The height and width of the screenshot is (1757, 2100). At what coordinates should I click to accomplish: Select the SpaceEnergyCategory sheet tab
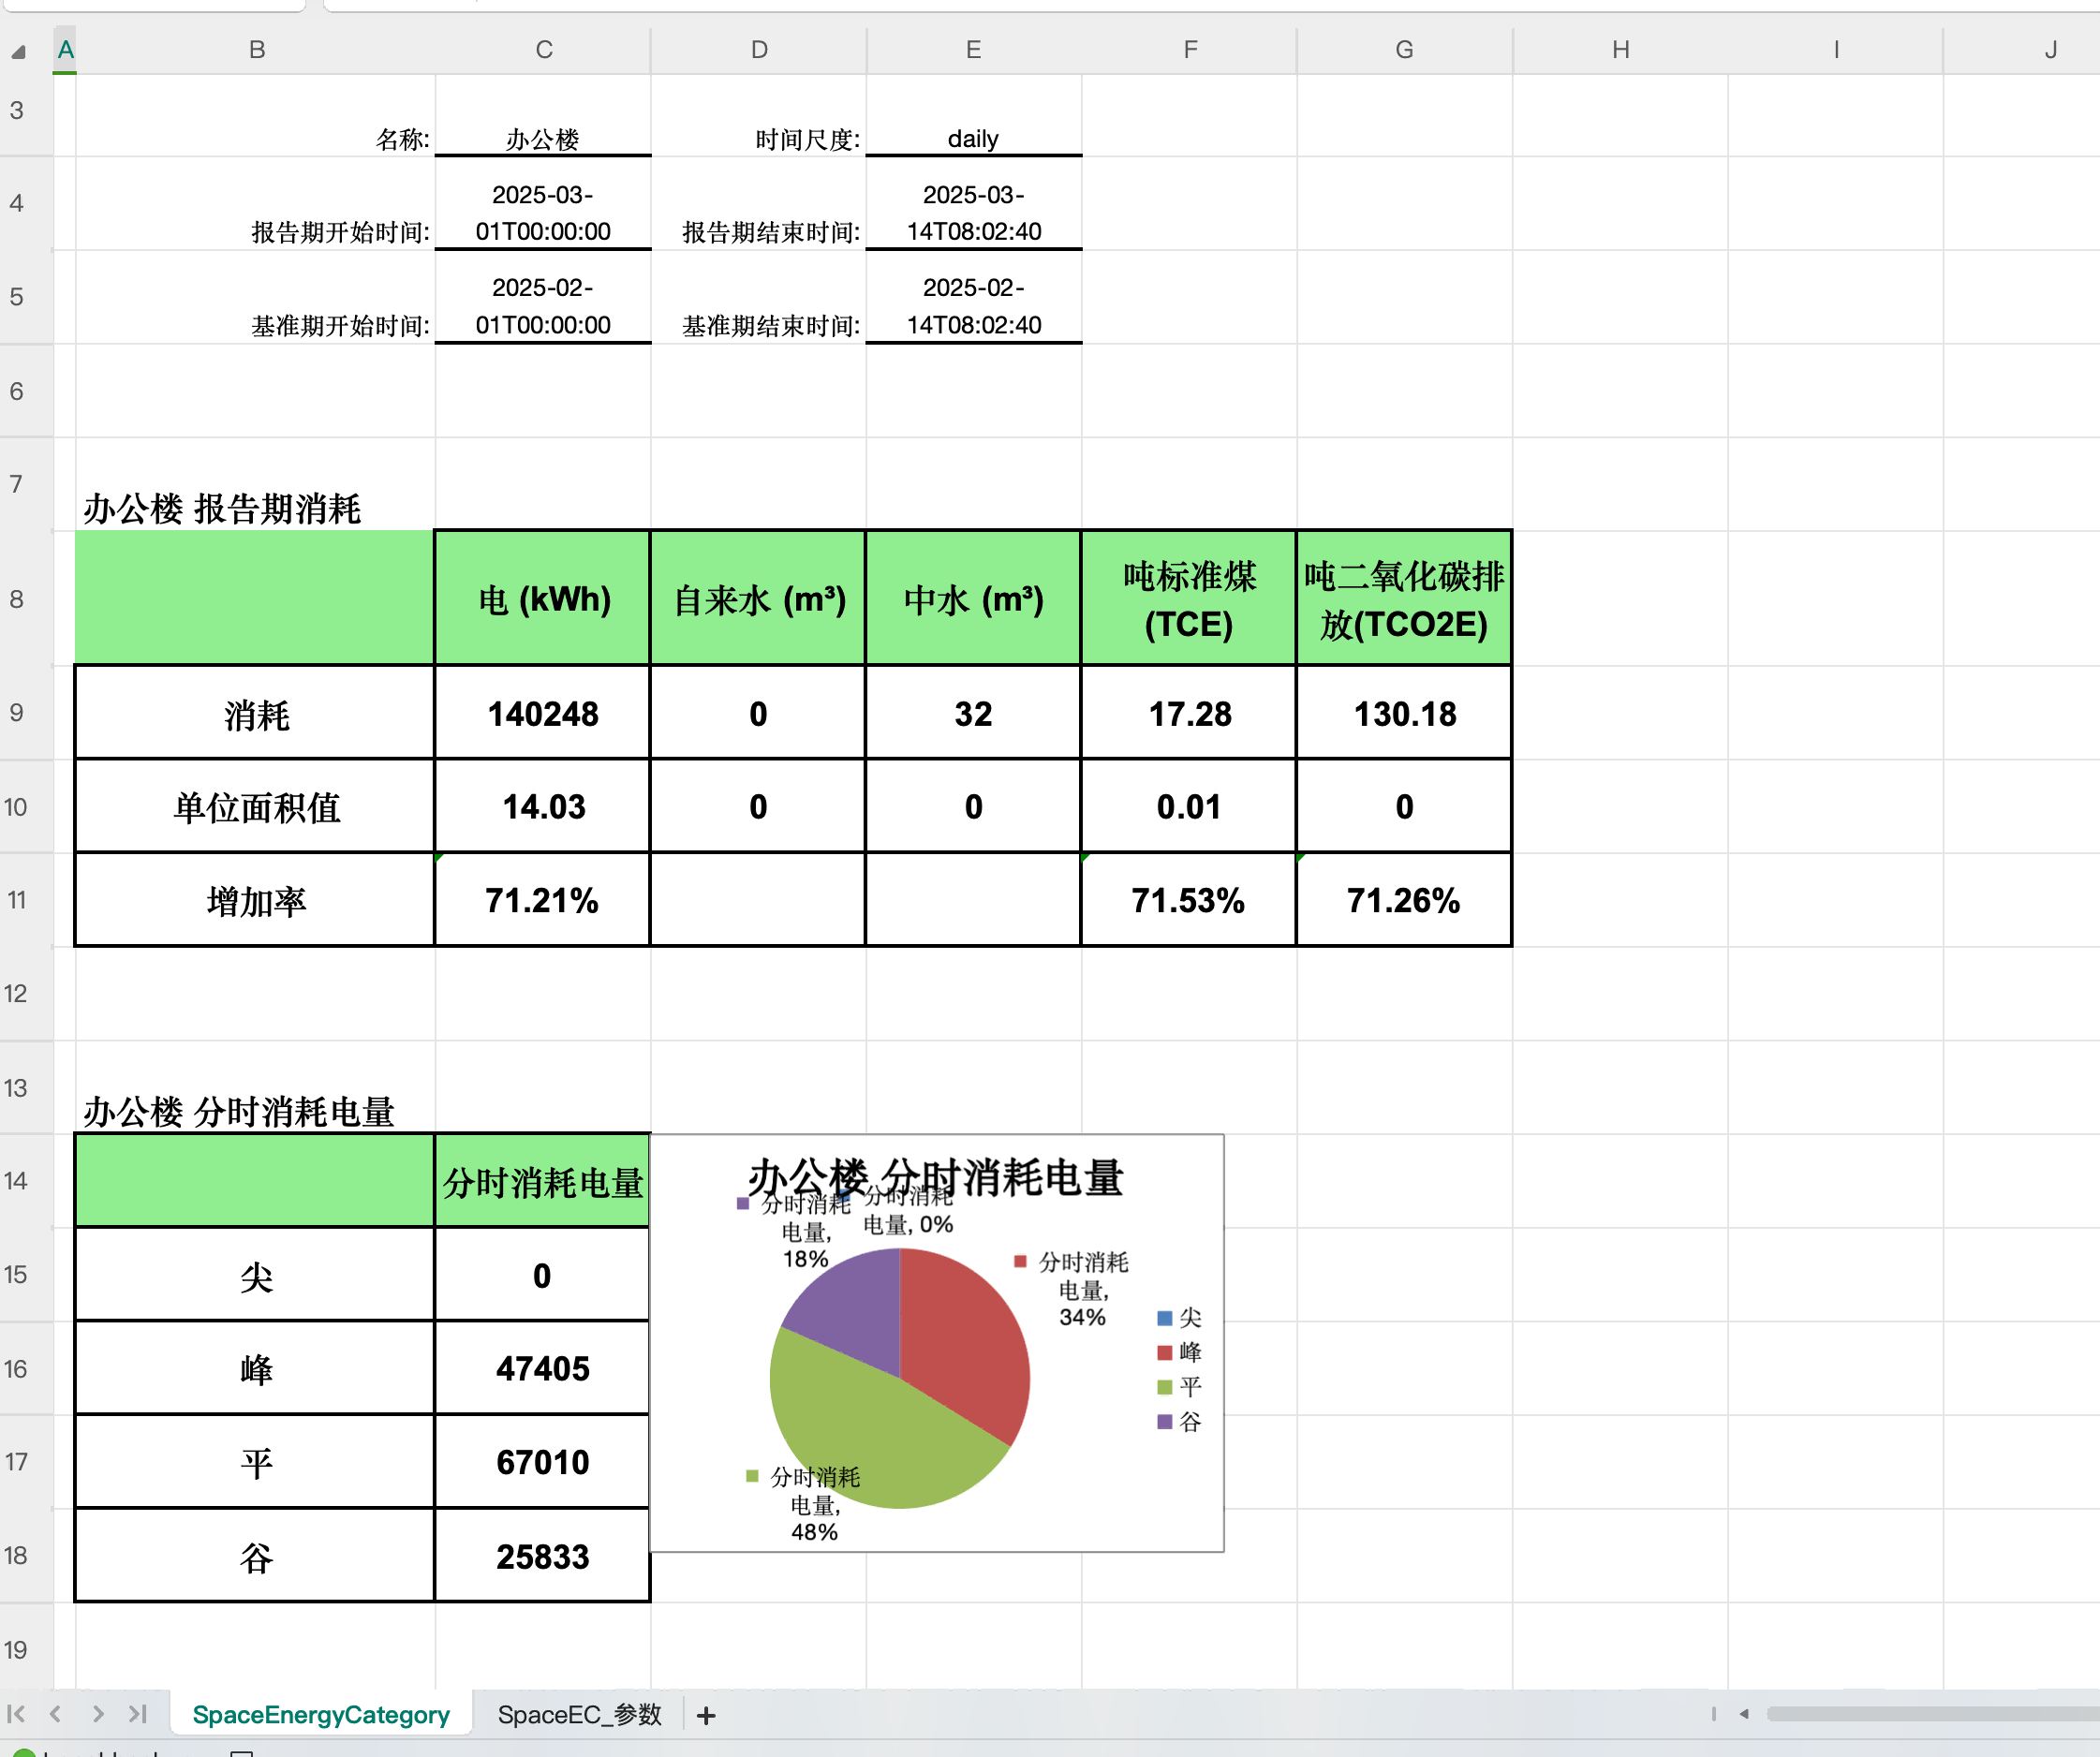click(320, 1714)
